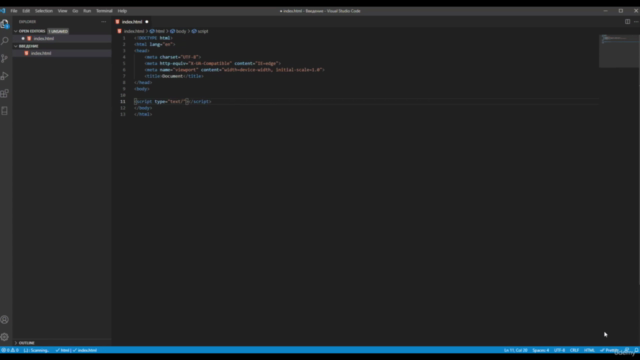Click the split editor icon
The height and width of the screenshot is (360, 640).
click(x=627, y=22)
